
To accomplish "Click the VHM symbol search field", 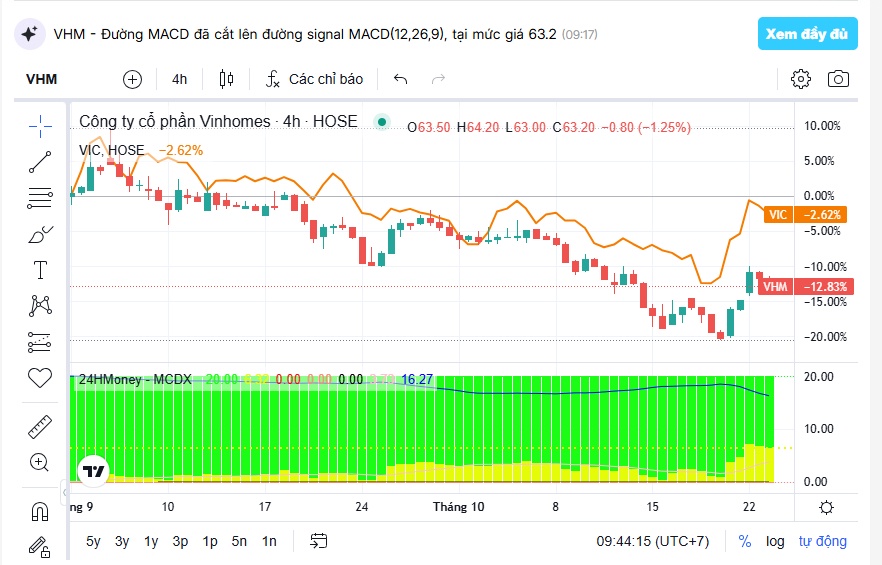I will pos(42,79).
